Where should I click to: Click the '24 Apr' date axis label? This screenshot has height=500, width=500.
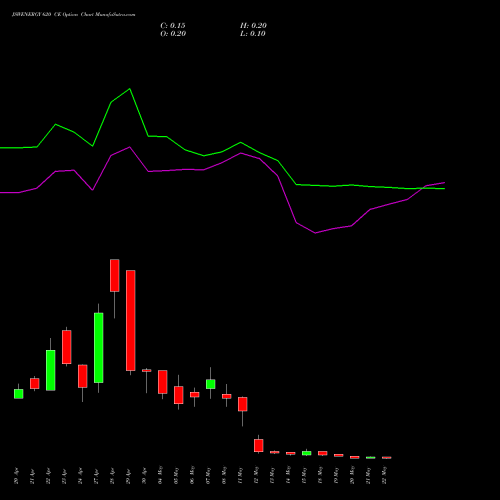pyautogui.click(x=81, y=477)
